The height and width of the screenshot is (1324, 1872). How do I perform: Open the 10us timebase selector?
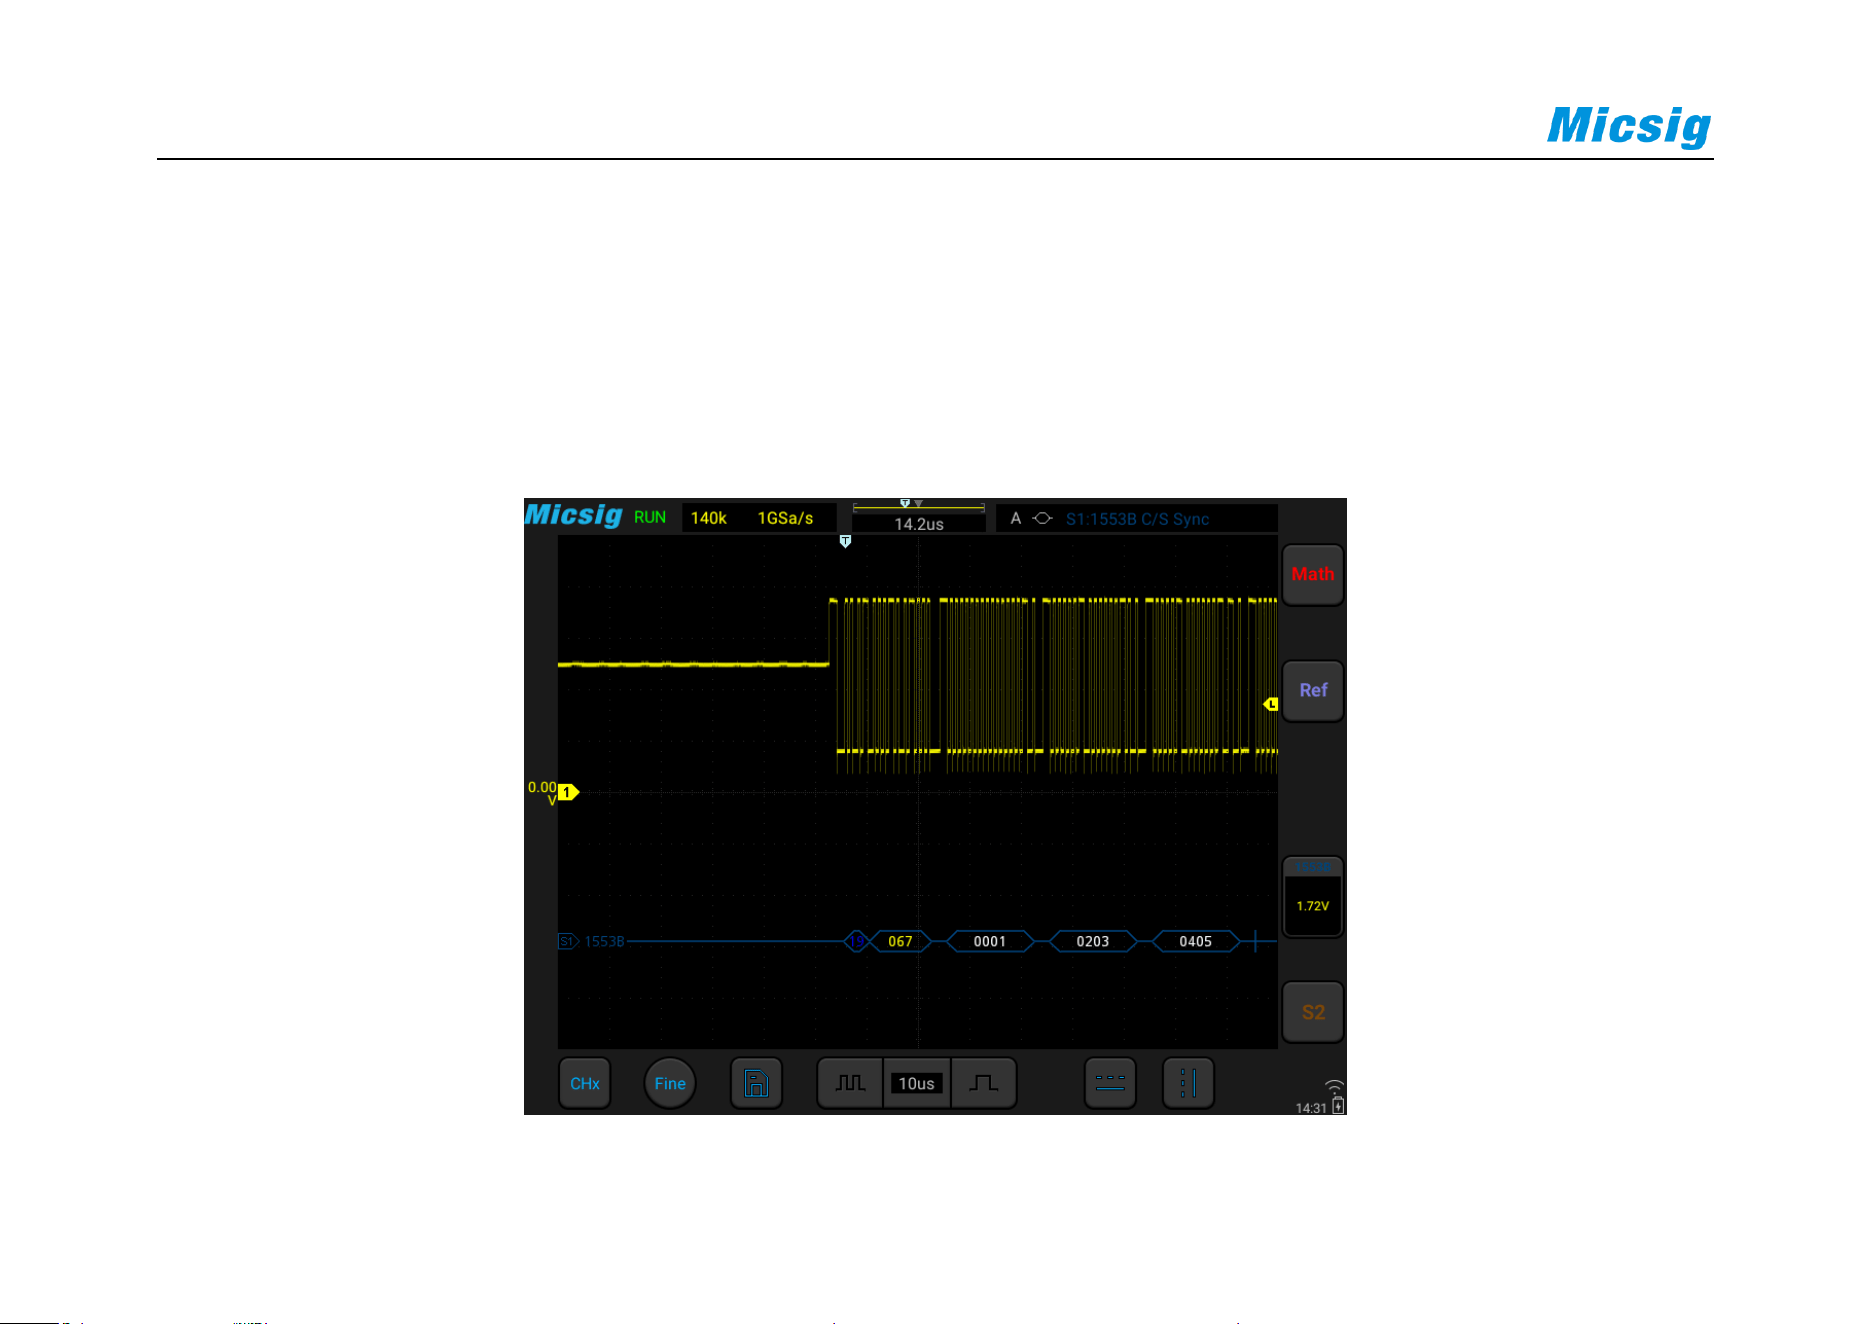click(916, 1084)
